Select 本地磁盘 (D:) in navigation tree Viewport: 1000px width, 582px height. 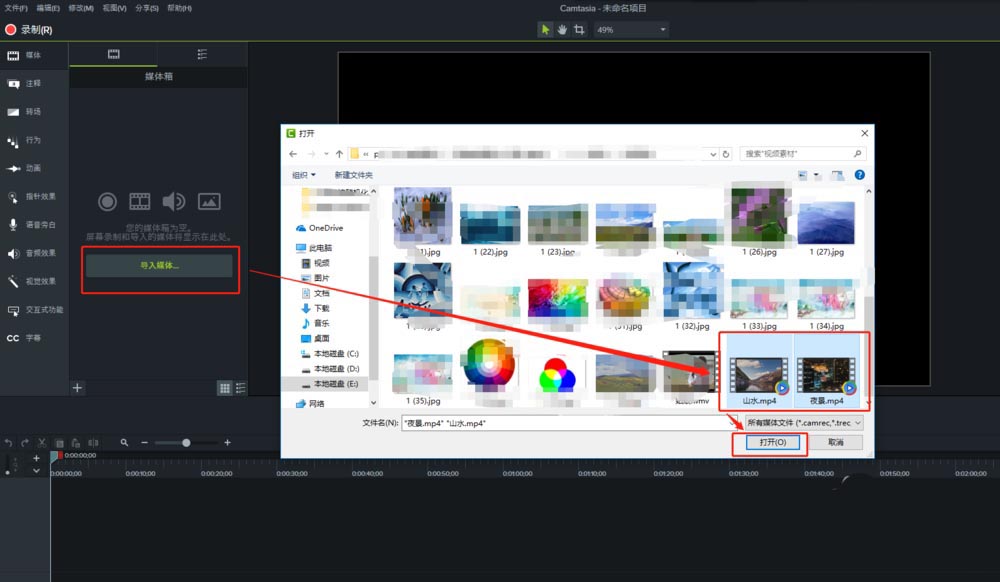(330, 369)
